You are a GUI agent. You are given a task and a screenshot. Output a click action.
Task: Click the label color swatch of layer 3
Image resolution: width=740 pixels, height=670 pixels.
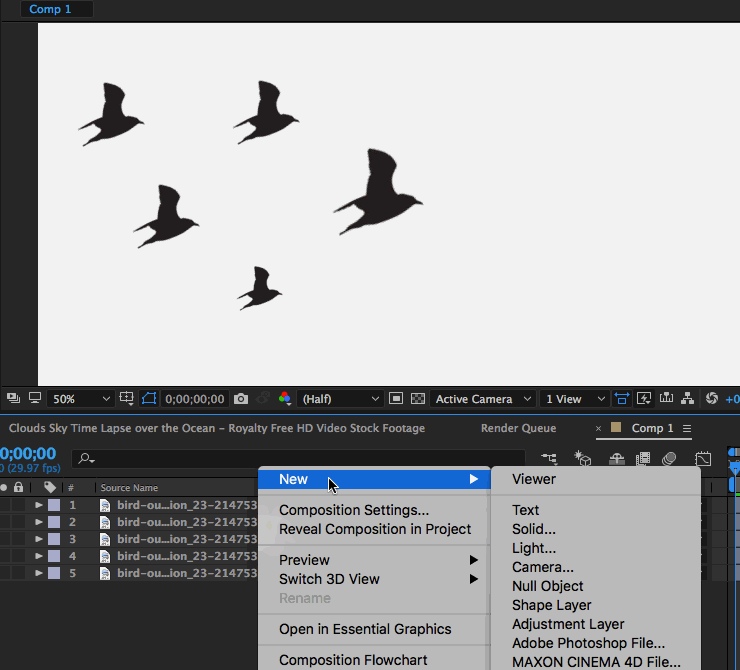tap(53, 539)
